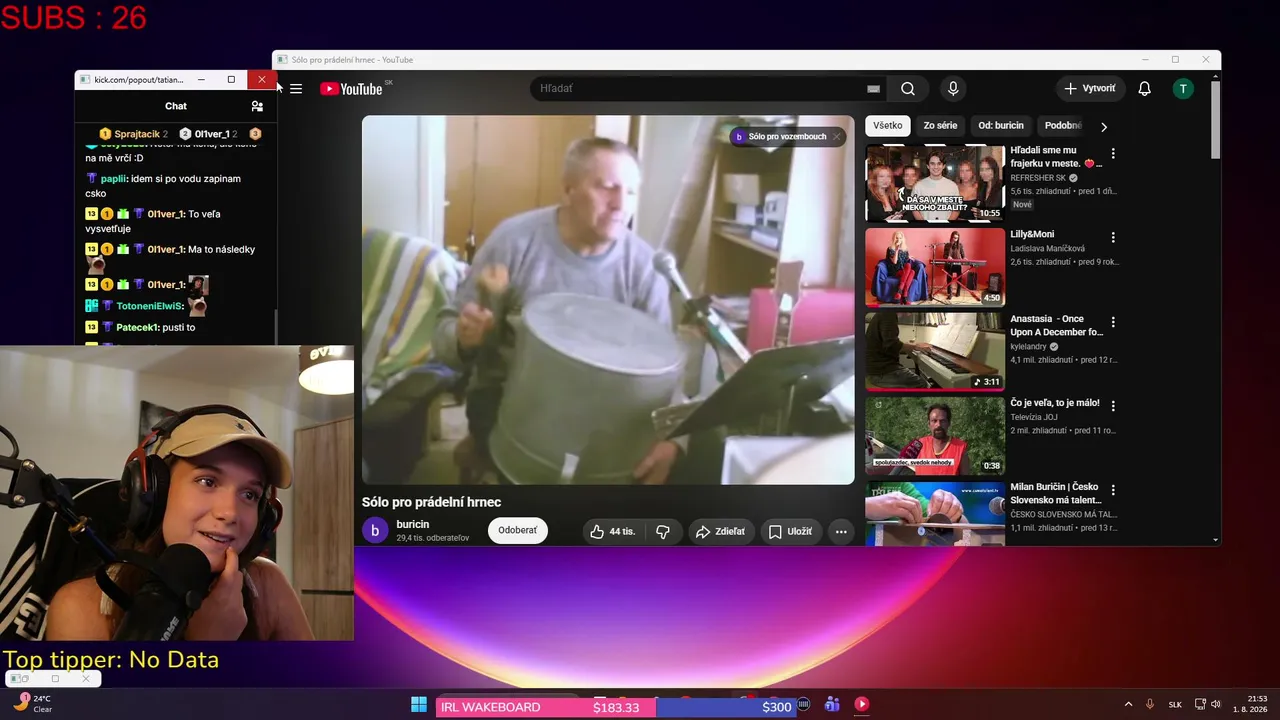Viewport: 1280px width, 720px height.
Task: Open Windows Start menu
Action: pyautogui.click(x=419, y=705)
